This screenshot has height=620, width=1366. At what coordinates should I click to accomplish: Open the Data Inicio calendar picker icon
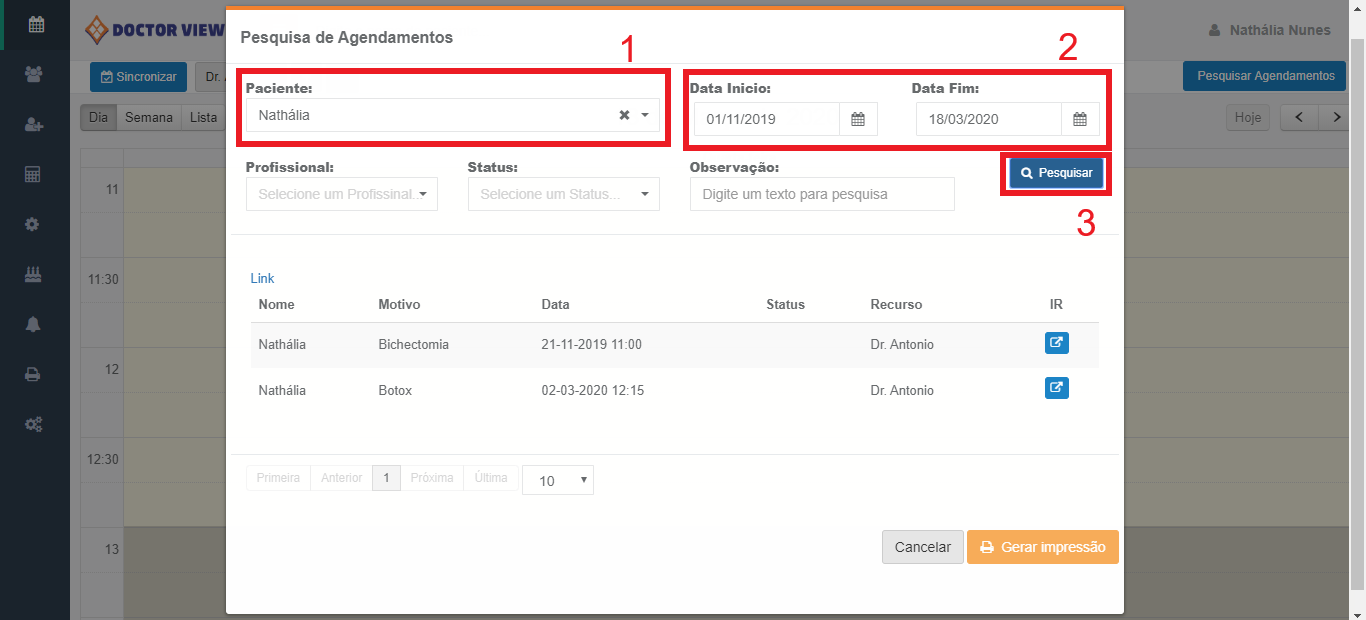pos(858,120)
